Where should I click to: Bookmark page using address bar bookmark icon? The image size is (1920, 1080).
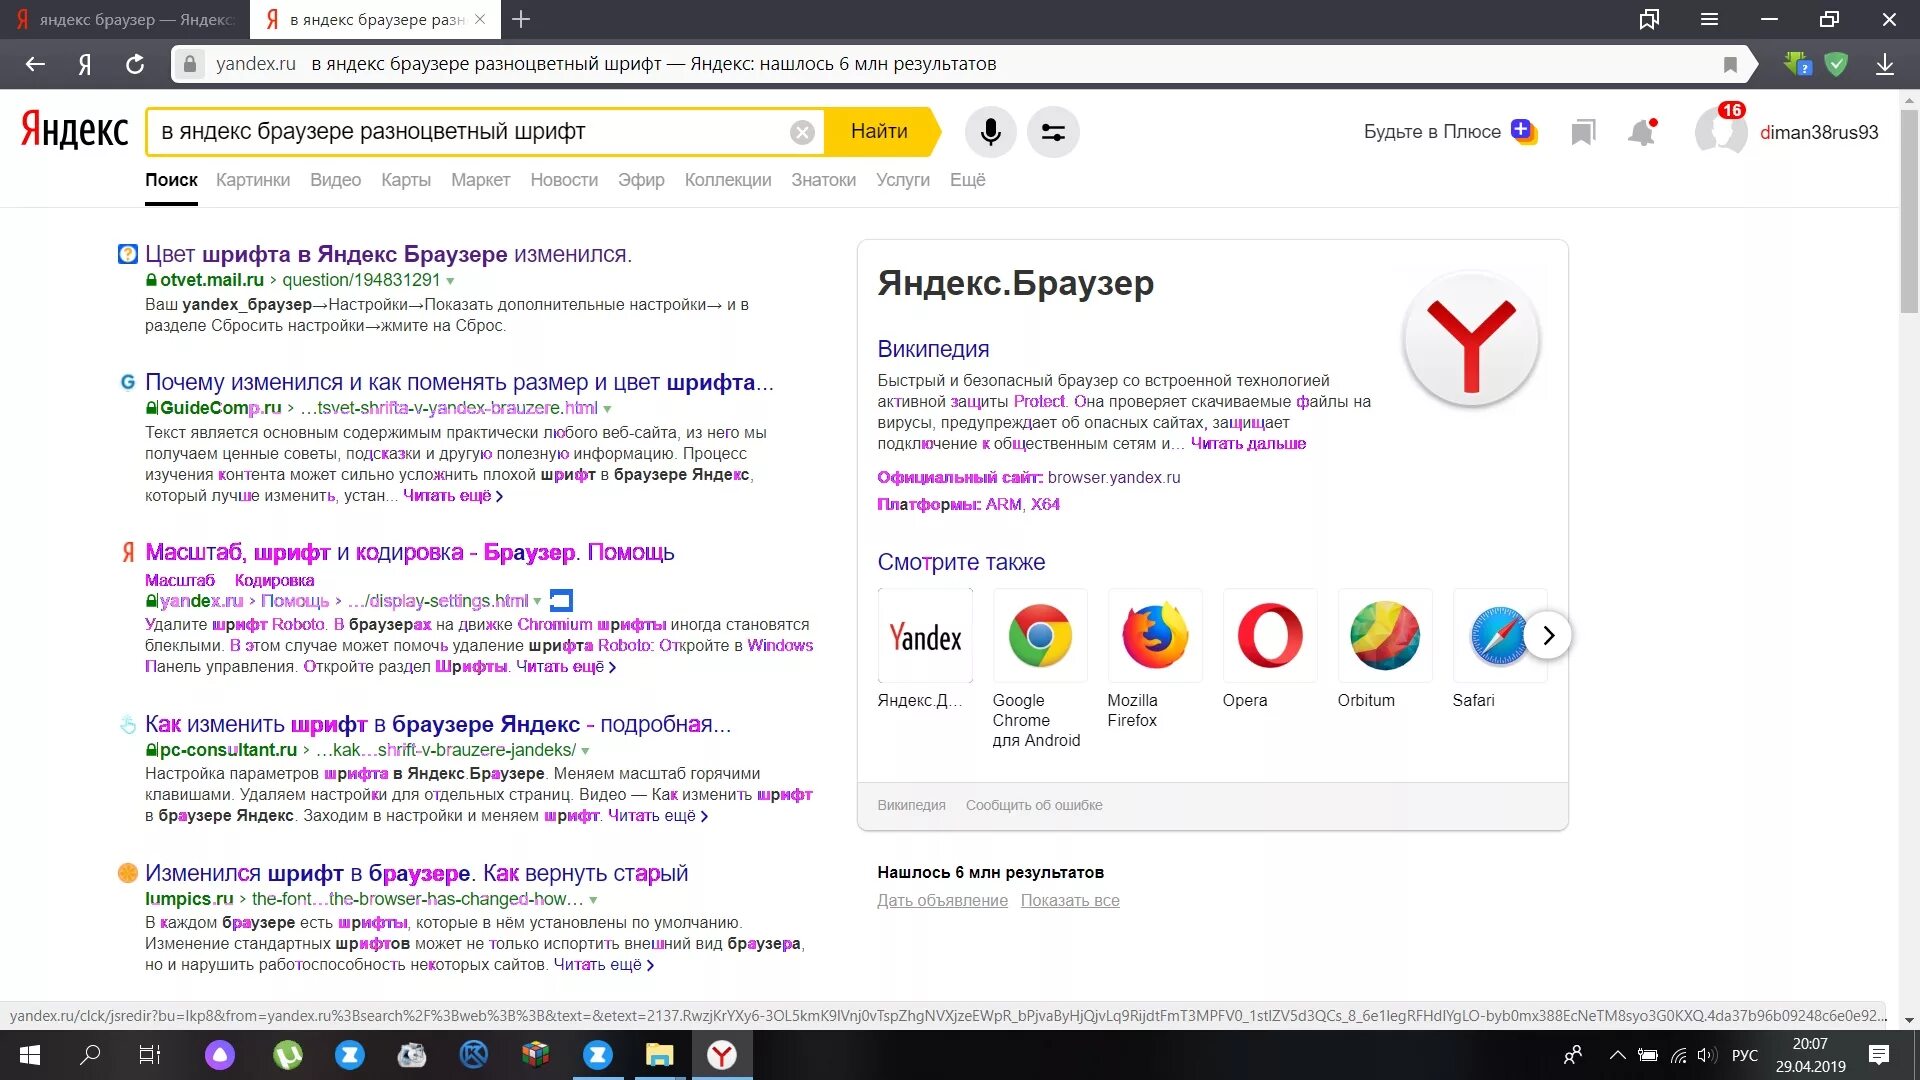(x=1730, y=64)
